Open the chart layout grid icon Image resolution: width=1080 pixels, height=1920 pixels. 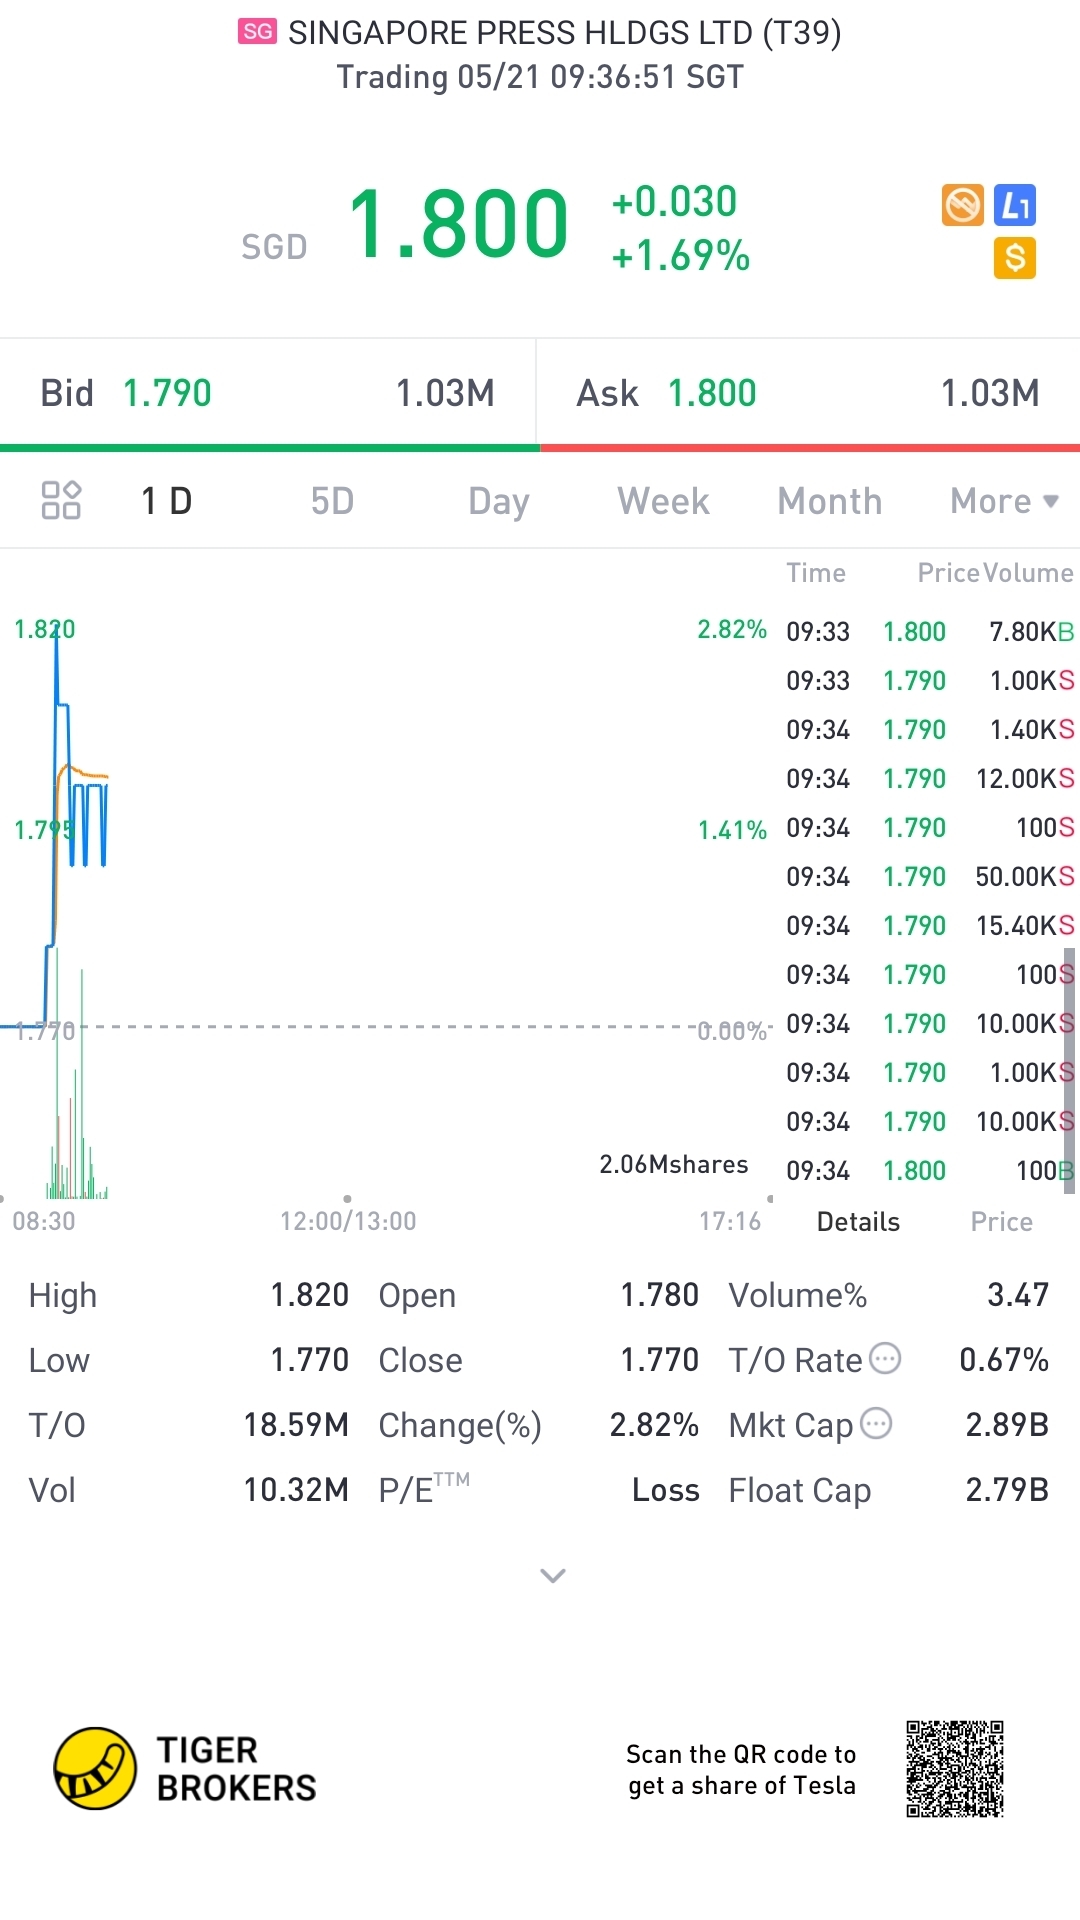click(61, 500)
